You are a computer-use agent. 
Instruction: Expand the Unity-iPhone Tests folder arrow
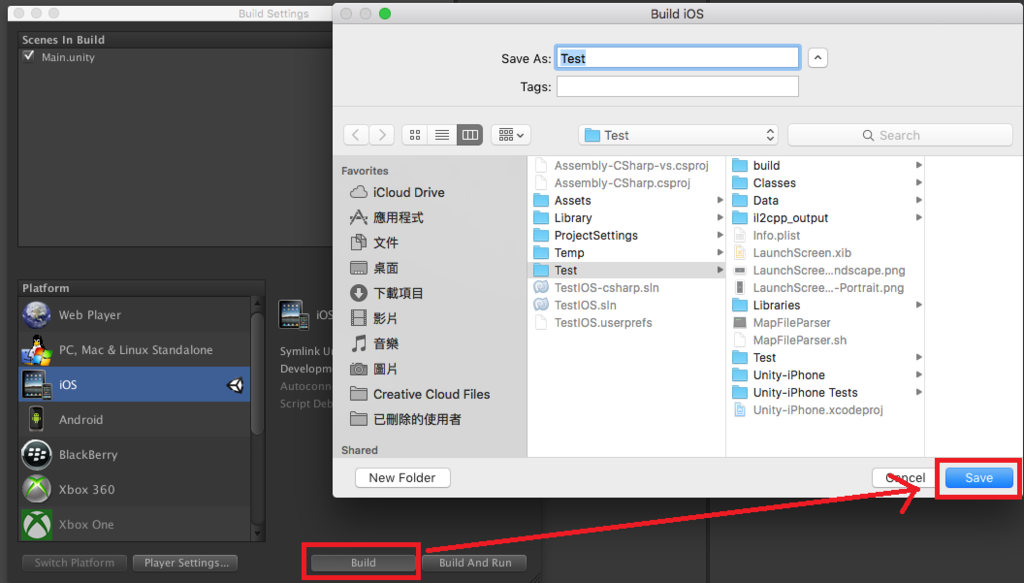click(918, 392)
